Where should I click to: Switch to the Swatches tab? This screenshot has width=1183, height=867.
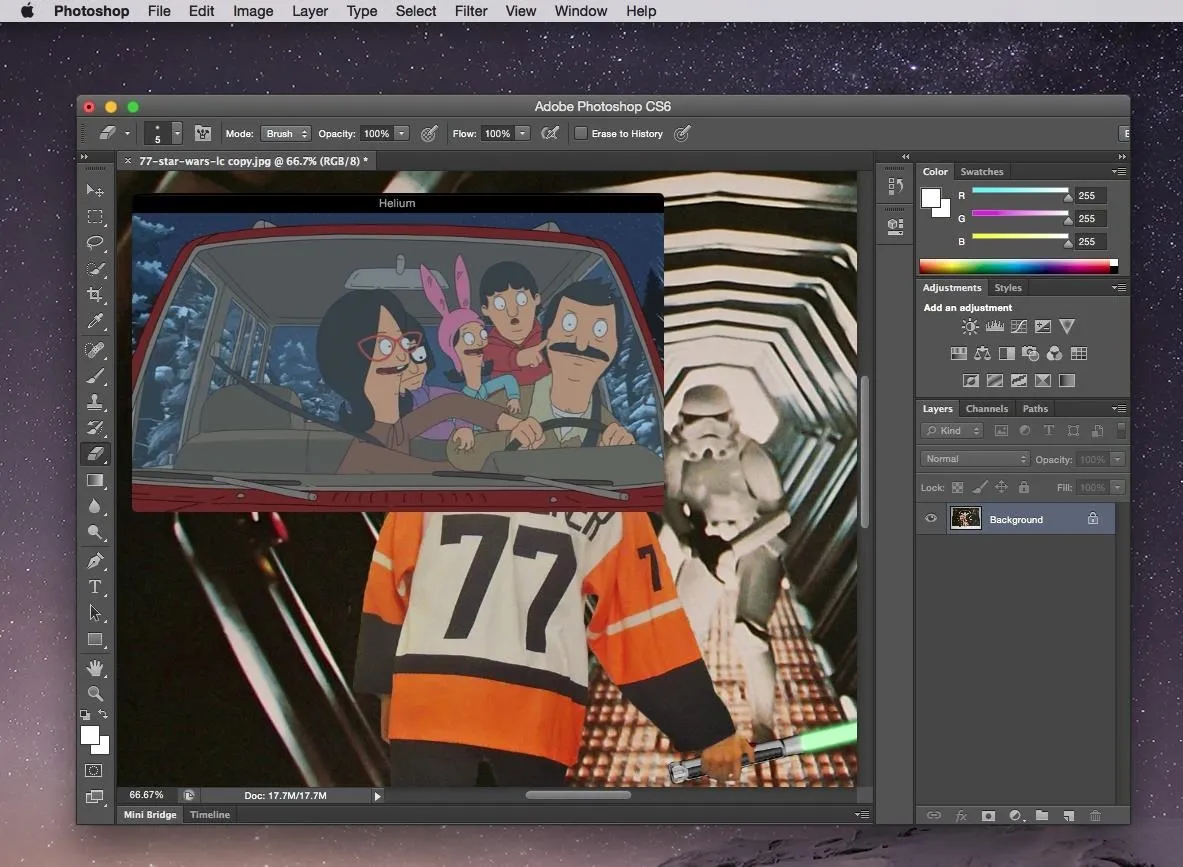pyautogui.click(x=982, y=171)
